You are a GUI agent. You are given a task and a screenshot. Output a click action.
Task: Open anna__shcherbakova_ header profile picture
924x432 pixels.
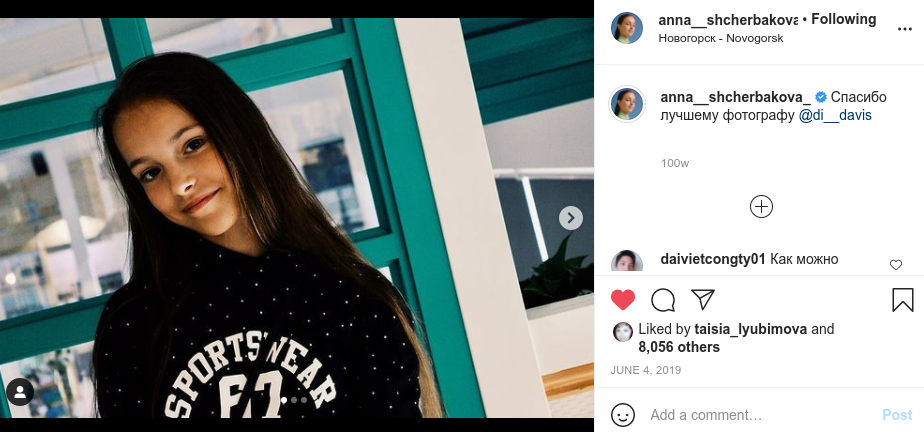click(627, 28)
